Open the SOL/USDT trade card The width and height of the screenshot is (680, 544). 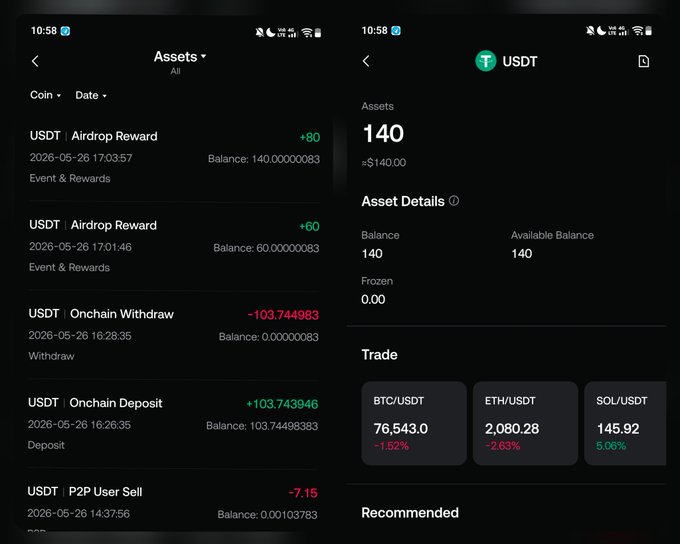point(625,423)
